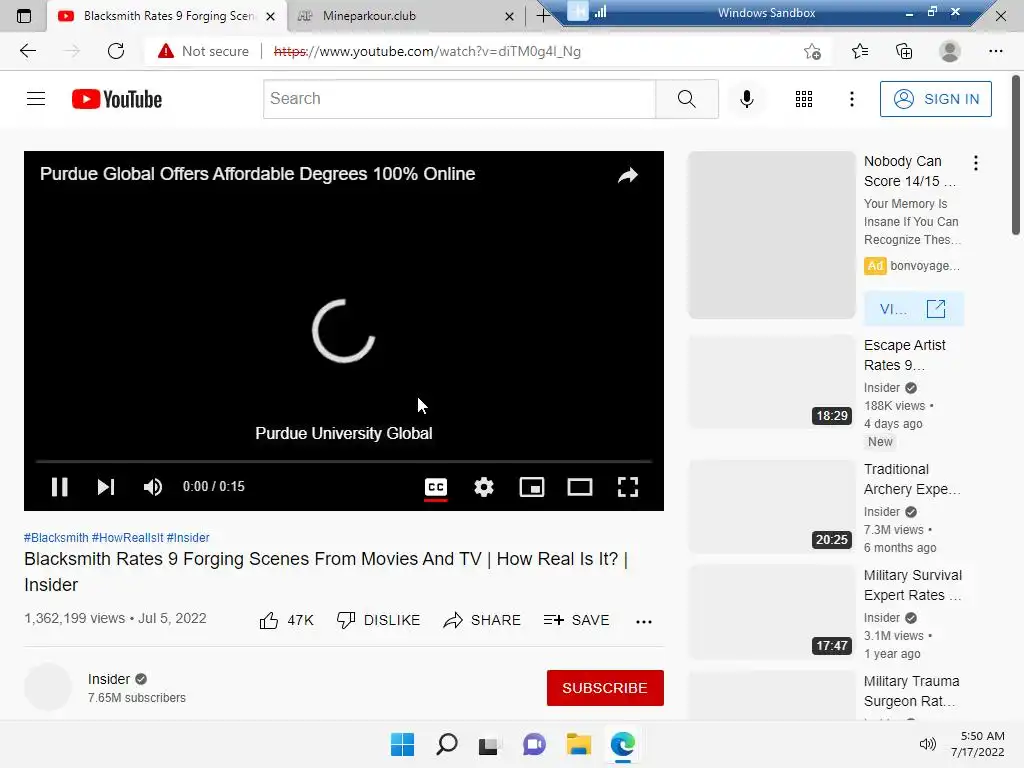Image resolution: width=1024 pixels, height=768 pixels.
Task: Click the Insider channel avatar
Action: pyautogui.click(x=48, y=687)
